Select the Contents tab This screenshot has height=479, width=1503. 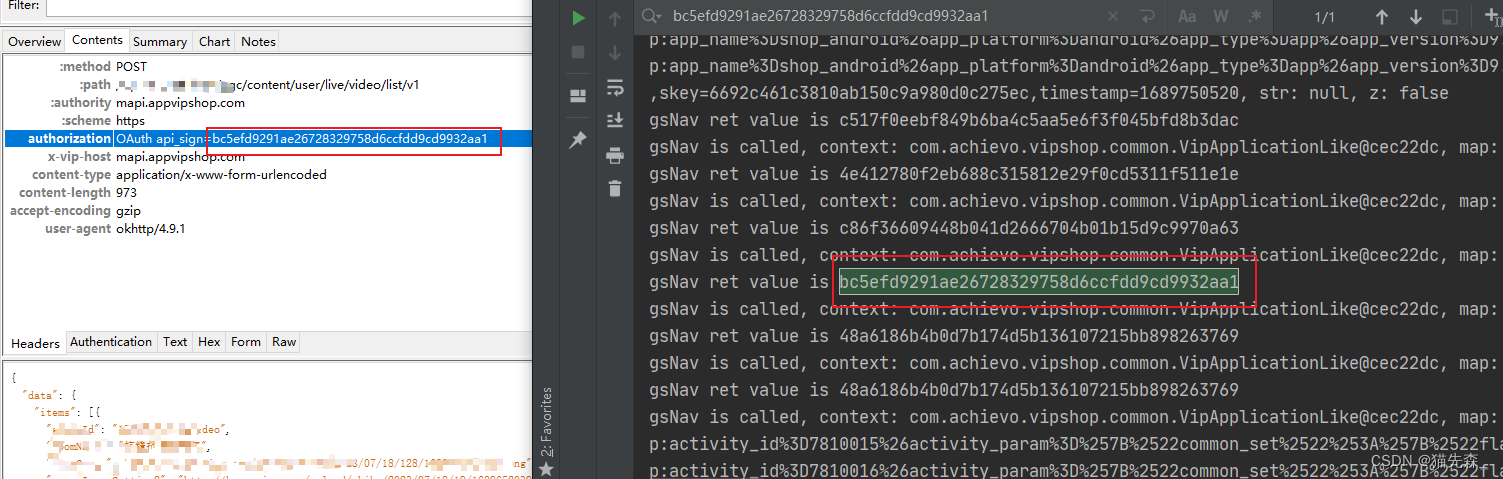tap(97, 40)
